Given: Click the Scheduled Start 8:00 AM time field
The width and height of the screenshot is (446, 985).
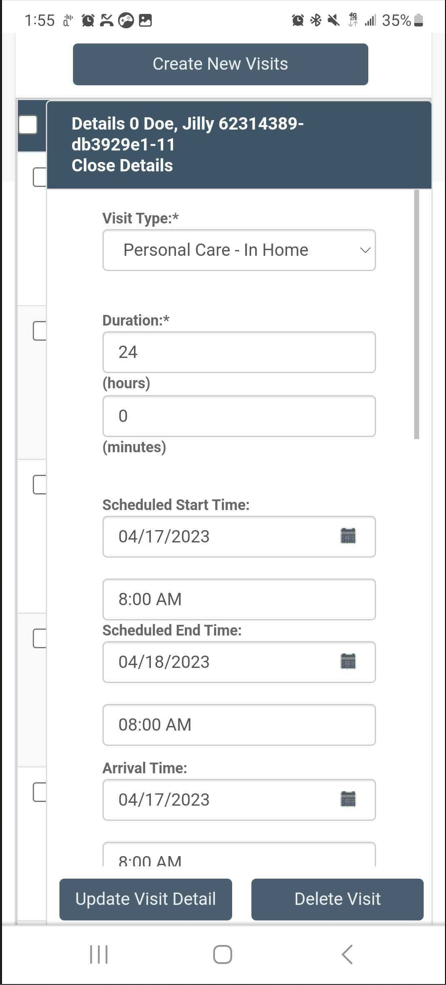Looking at the screenshot, I should pos(239,599).
